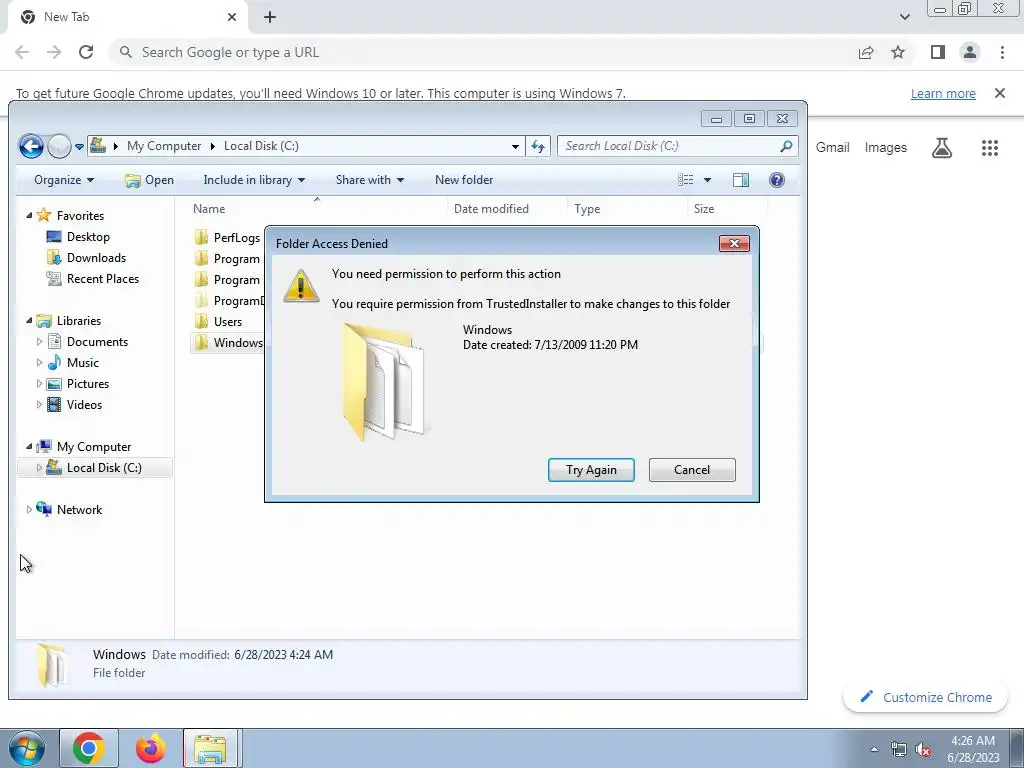This screenshot has width=1024, height=768.
Task: Follow the Learn more link
Action: 943,93
